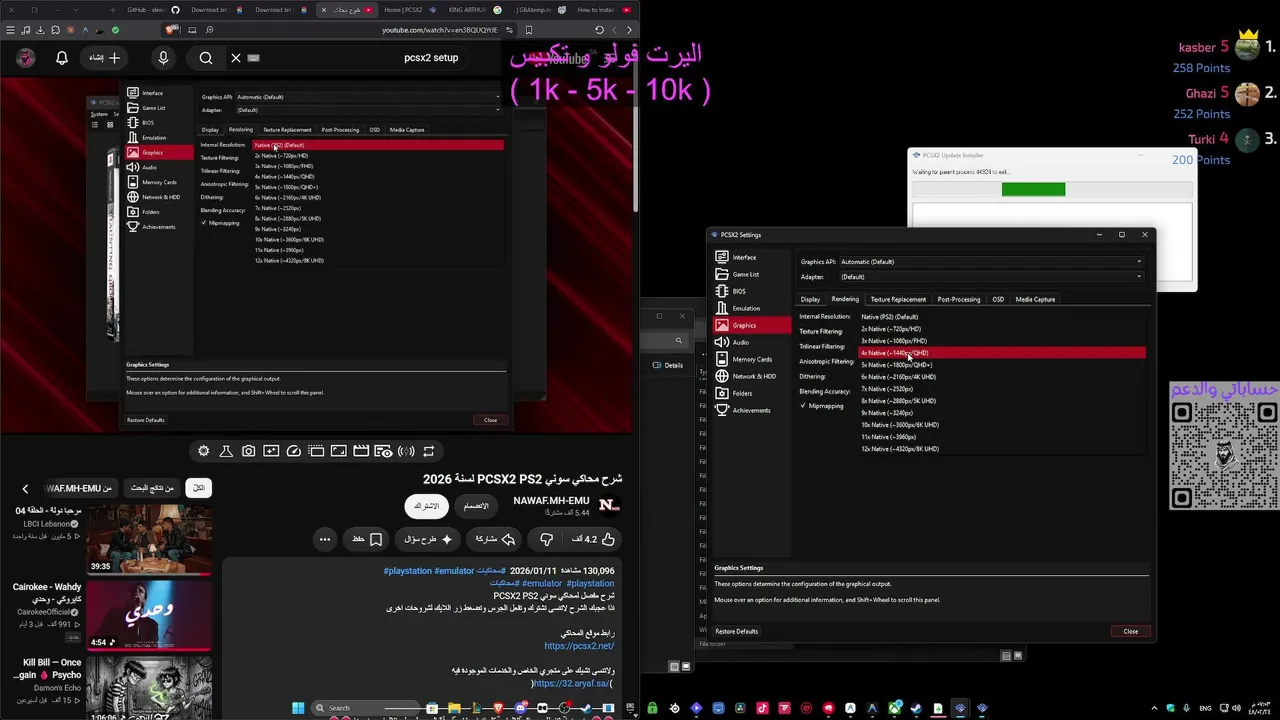Screen dimensions: 1280x720
Task: Switch to OSD tab in PCSX2 Settings
Action: (x=998, y=299)
